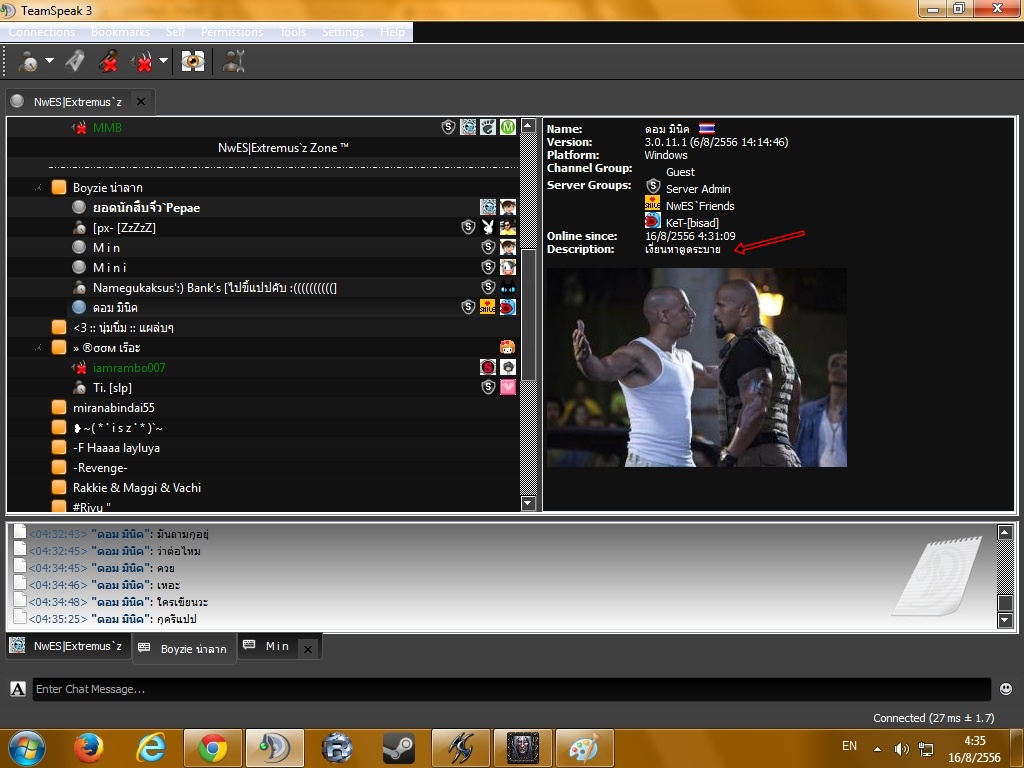The image size is (1024, 768).
Task: Open the Permissions menu
Action: pos(232,32)
